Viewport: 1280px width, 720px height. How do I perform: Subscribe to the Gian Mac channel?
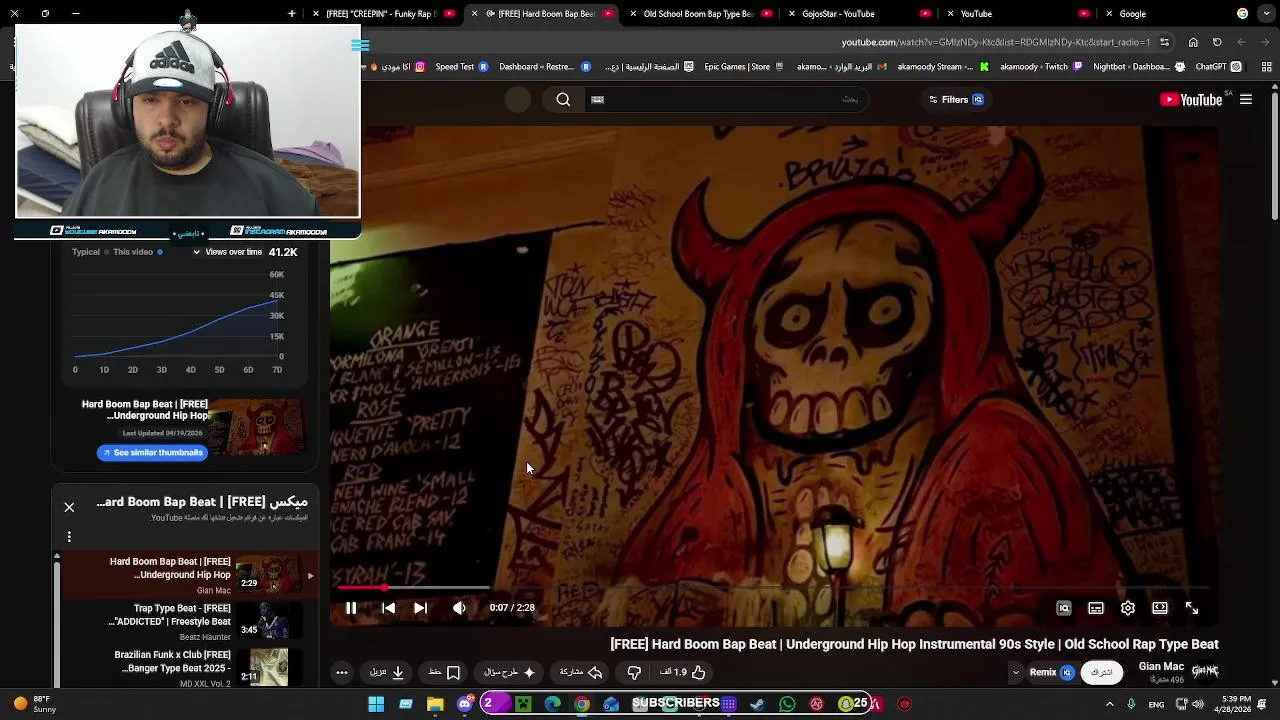click(1102, 672)
